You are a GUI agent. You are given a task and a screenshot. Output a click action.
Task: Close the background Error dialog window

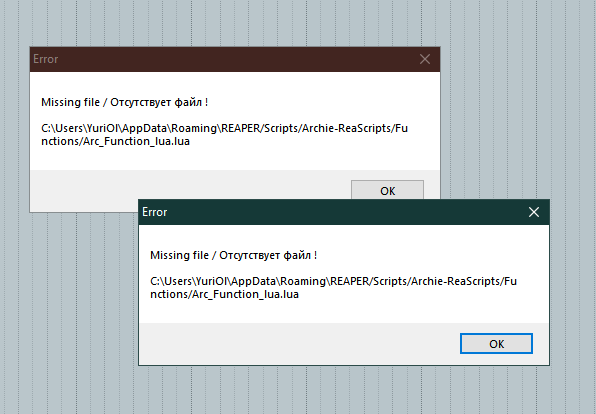425,59
